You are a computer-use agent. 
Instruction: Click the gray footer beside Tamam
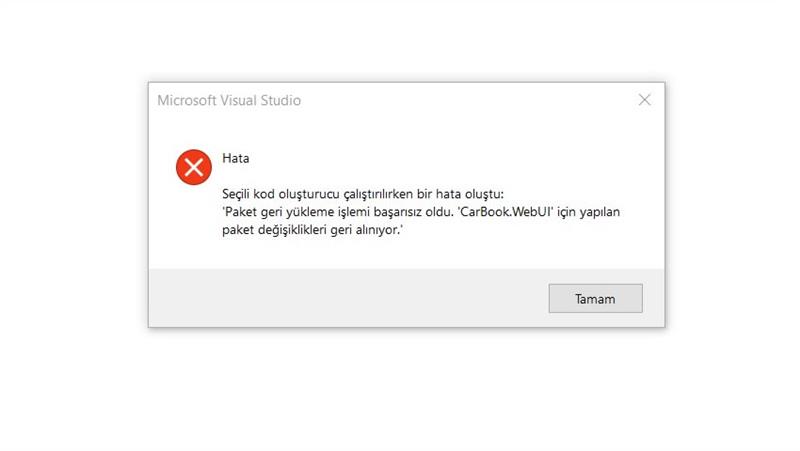click(347, 298)
